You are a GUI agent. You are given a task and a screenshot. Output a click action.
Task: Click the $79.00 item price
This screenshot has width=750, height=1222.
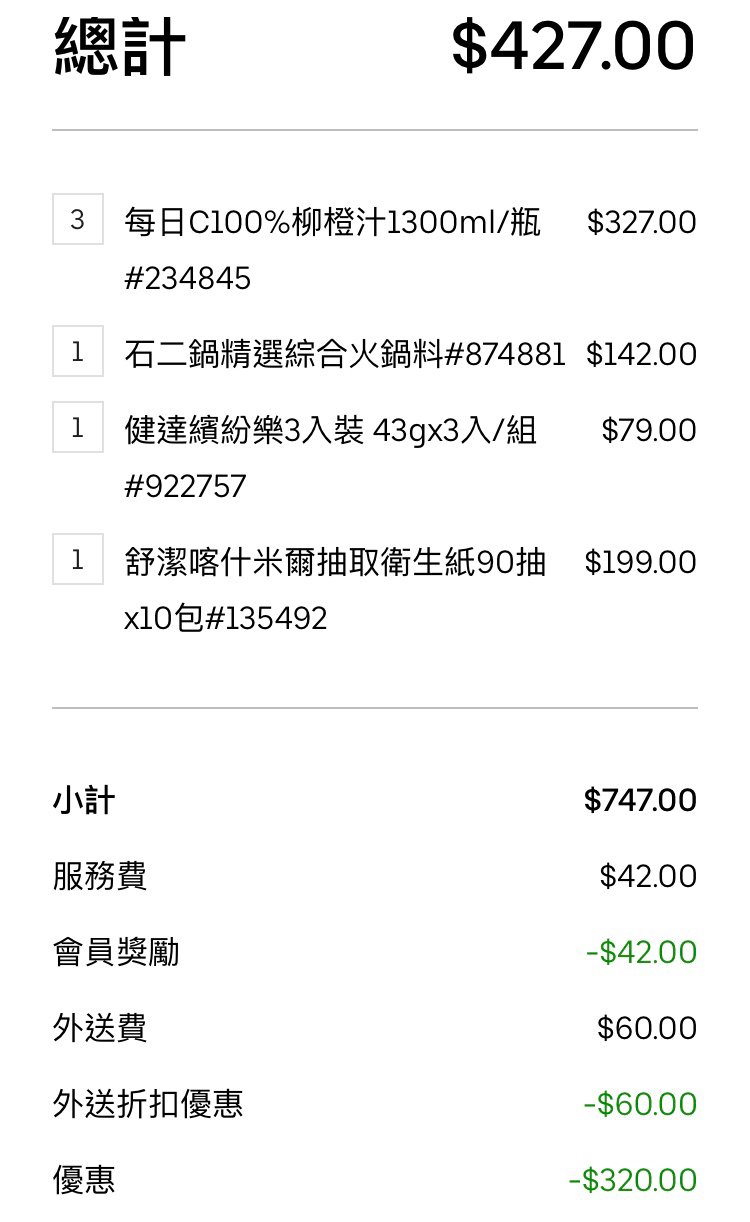click(x=648, y=430)
